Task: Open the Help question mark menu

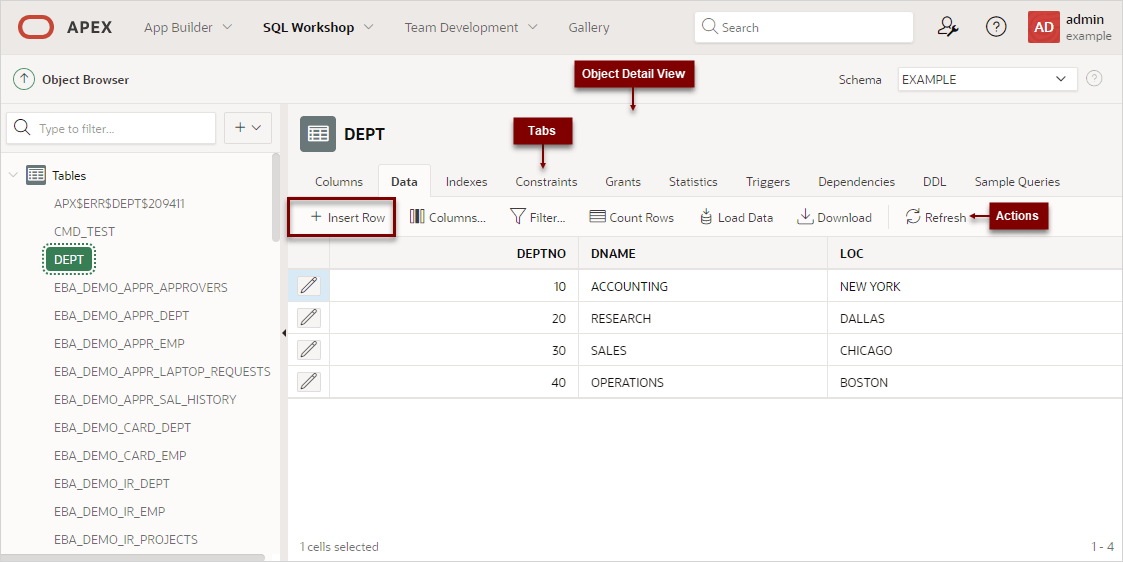Action: coord(996,27)
